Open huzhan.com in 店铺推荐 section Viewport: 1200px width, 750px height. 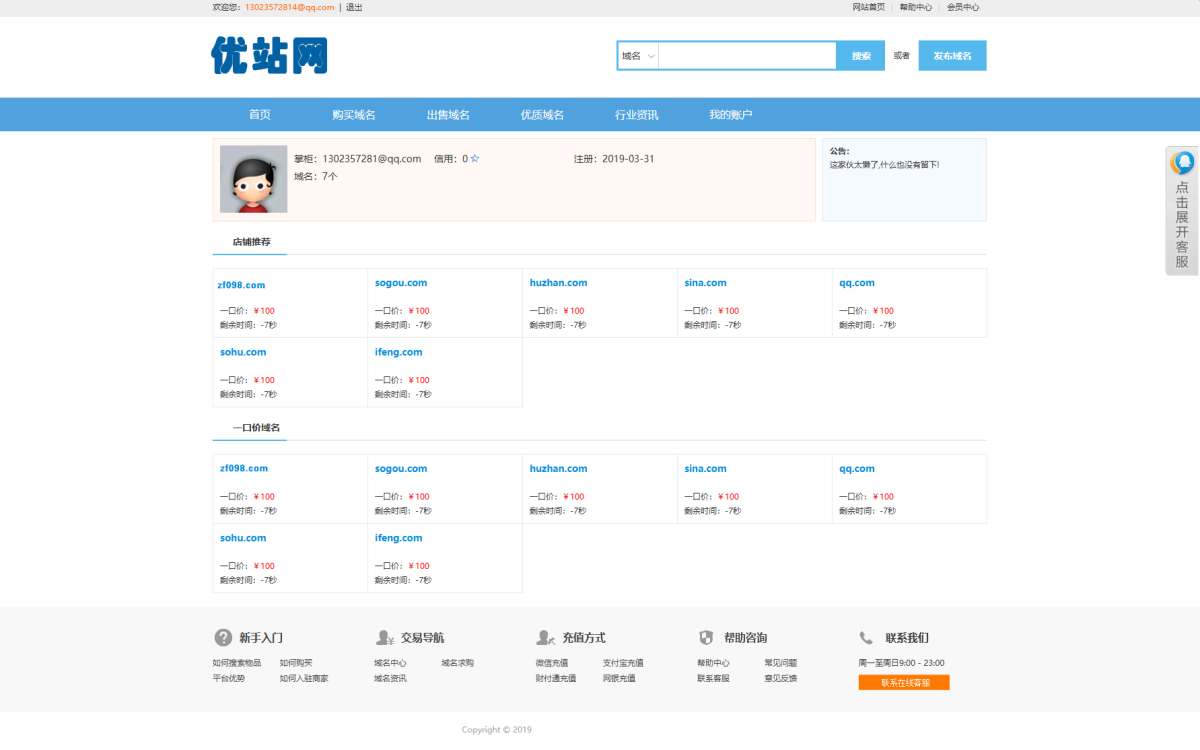[x=558, y=283]
